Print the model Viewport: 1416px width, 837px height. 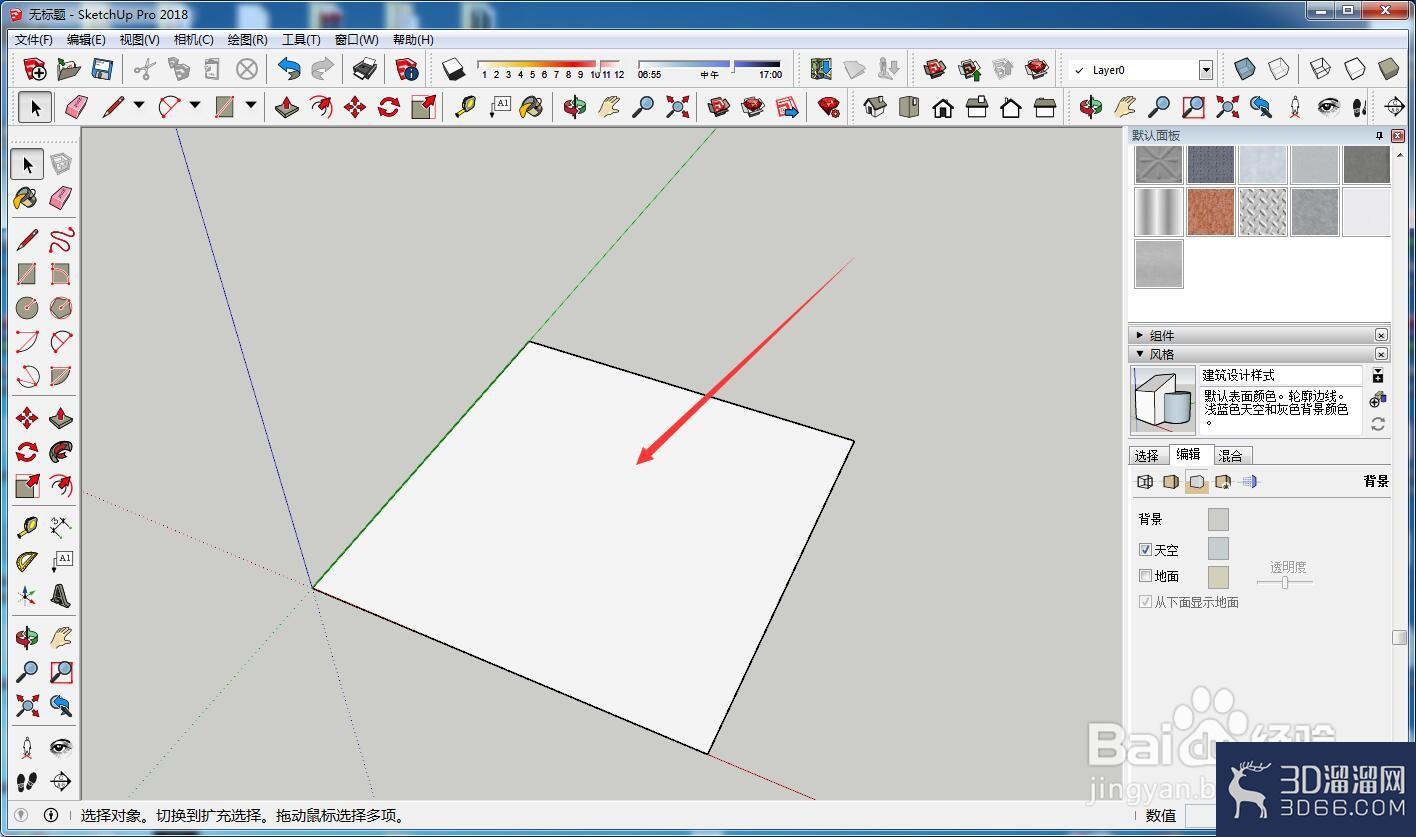point(365,69)
